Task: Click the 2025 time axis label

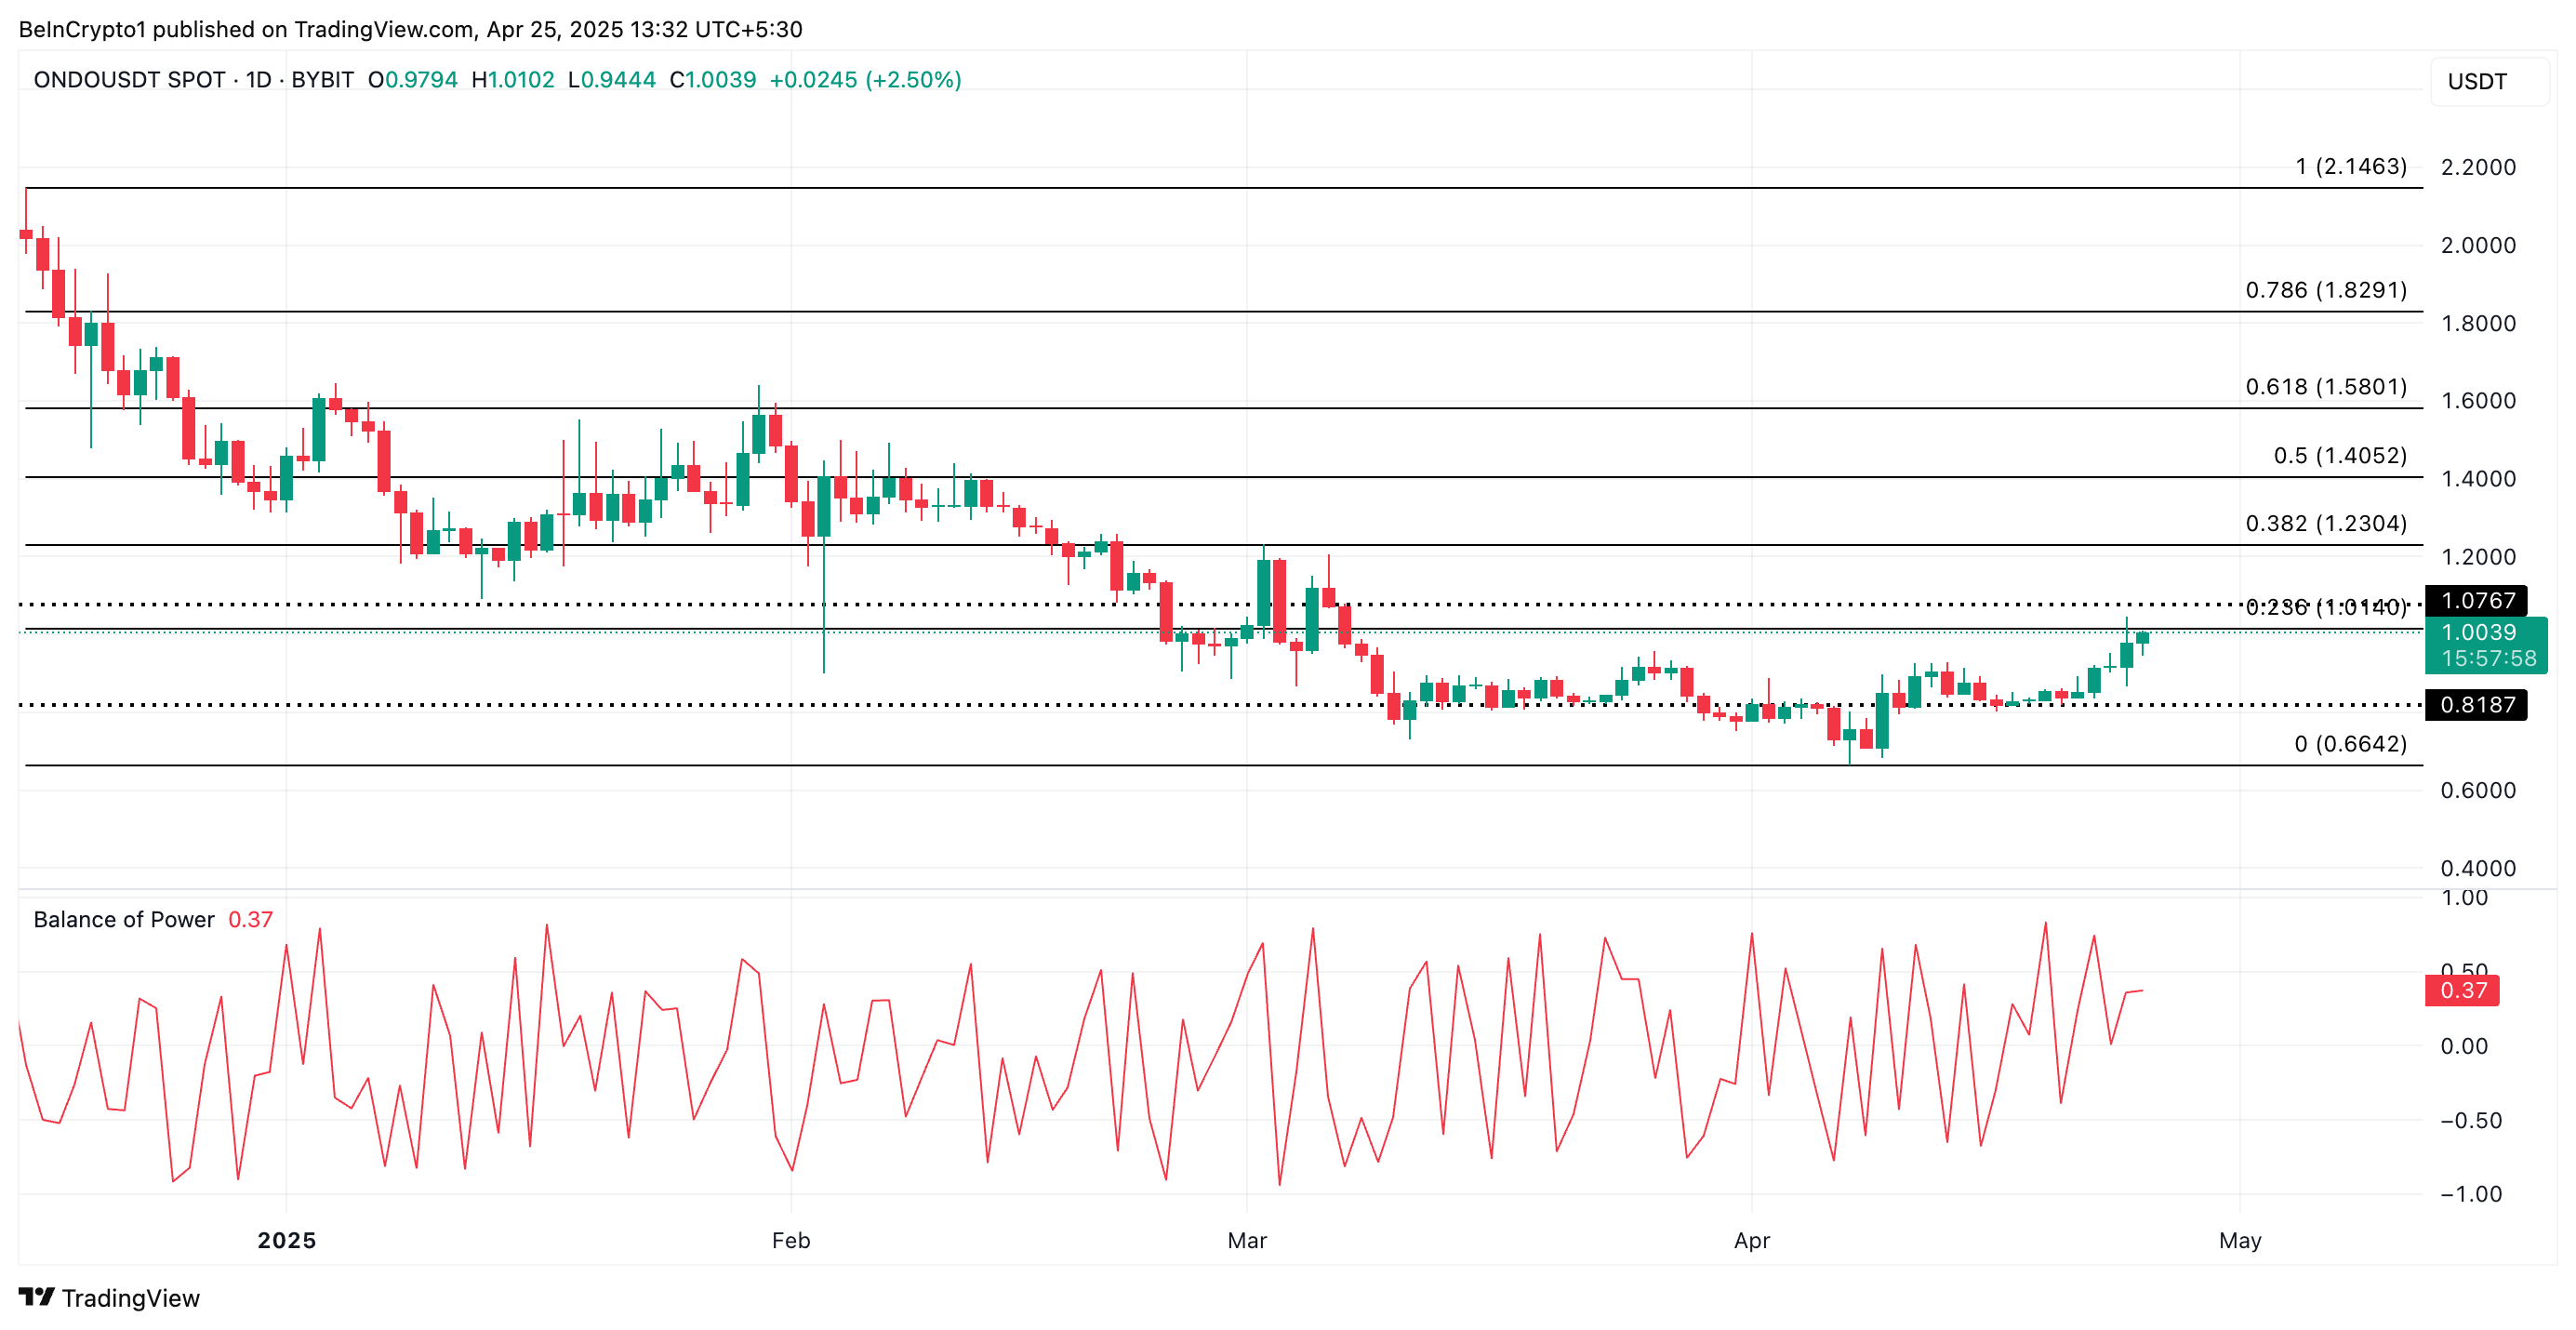Action: click(286, 1240)
